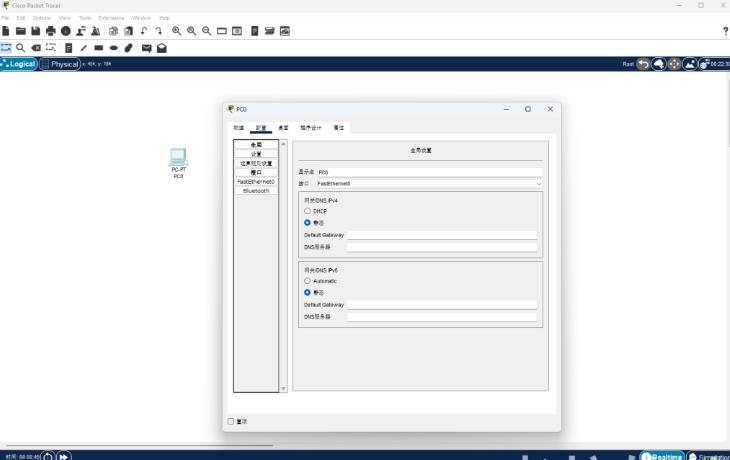Select the Draw Rectangle tool
This screenshot has width=730, height=460.
[x=99, y=48]
